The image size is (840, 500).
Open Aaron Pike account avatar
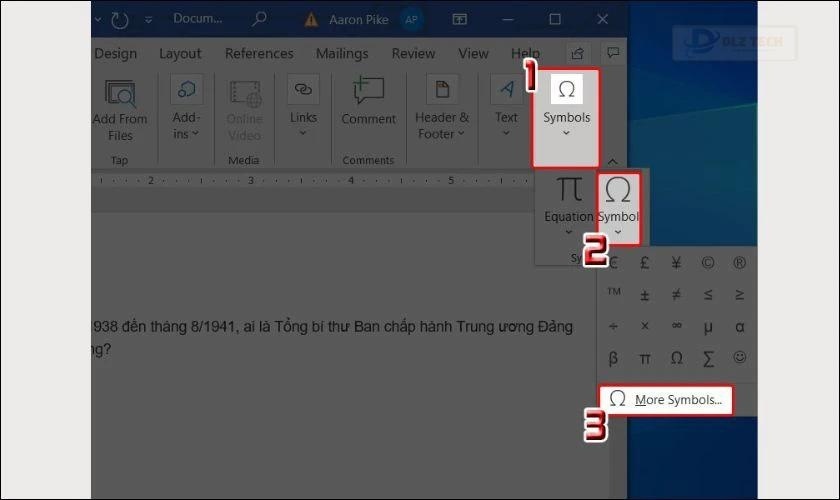(x=411, y=20)
